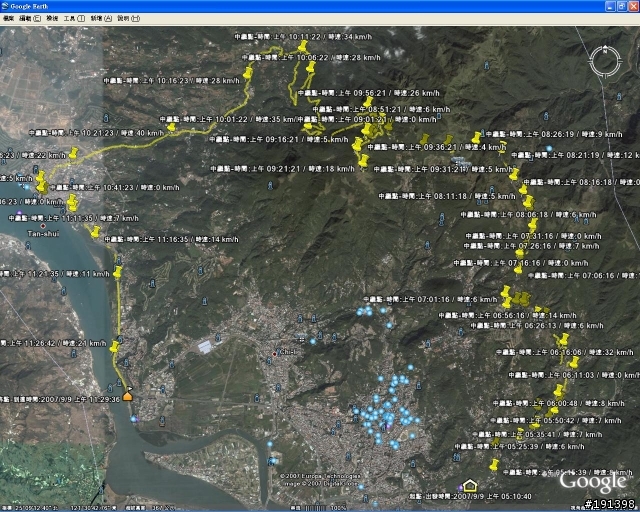This screenshot has height=512, width=640.
Task: Click the waypoint label 上午 08:11:18 / 5 km/h
Action: (447, 196)
